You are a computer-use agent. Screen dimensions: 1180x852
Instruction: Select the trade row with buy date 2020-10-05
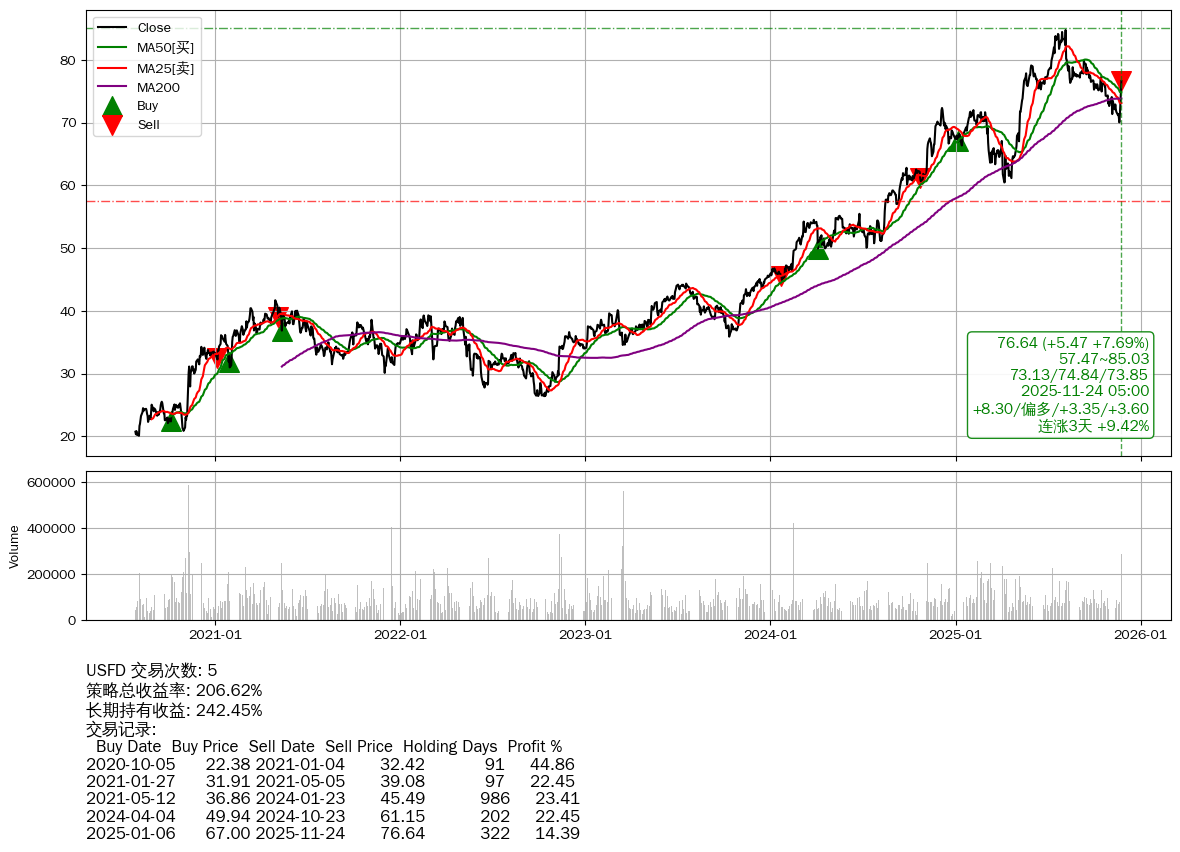tap(330, 764)
